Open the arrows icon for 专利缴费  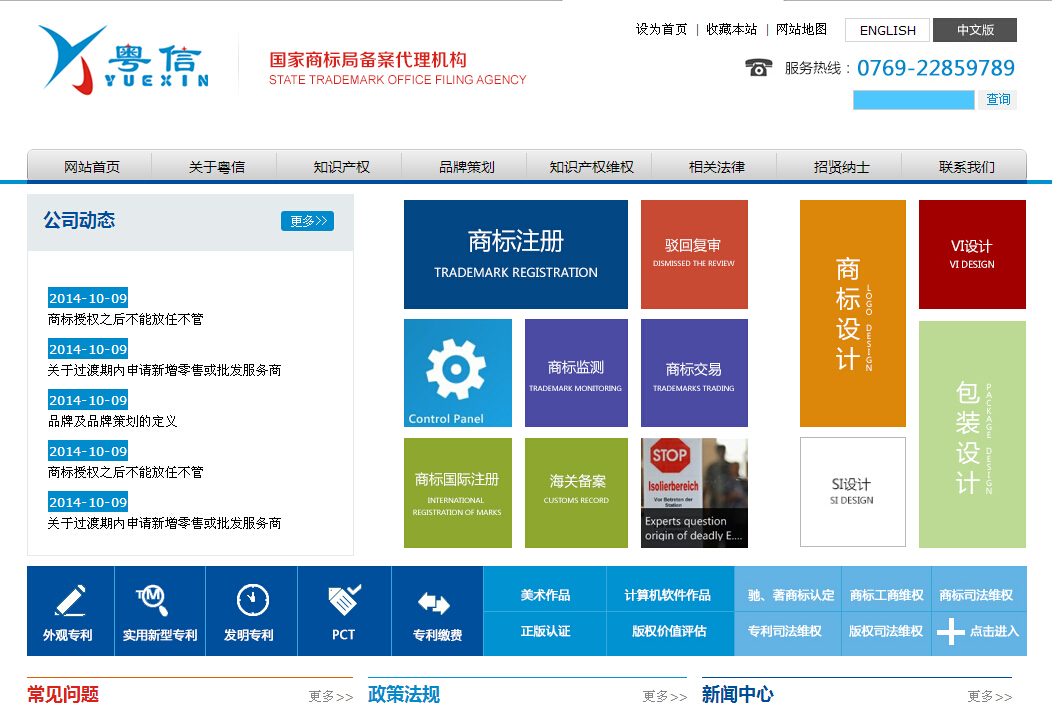(434, 603)
